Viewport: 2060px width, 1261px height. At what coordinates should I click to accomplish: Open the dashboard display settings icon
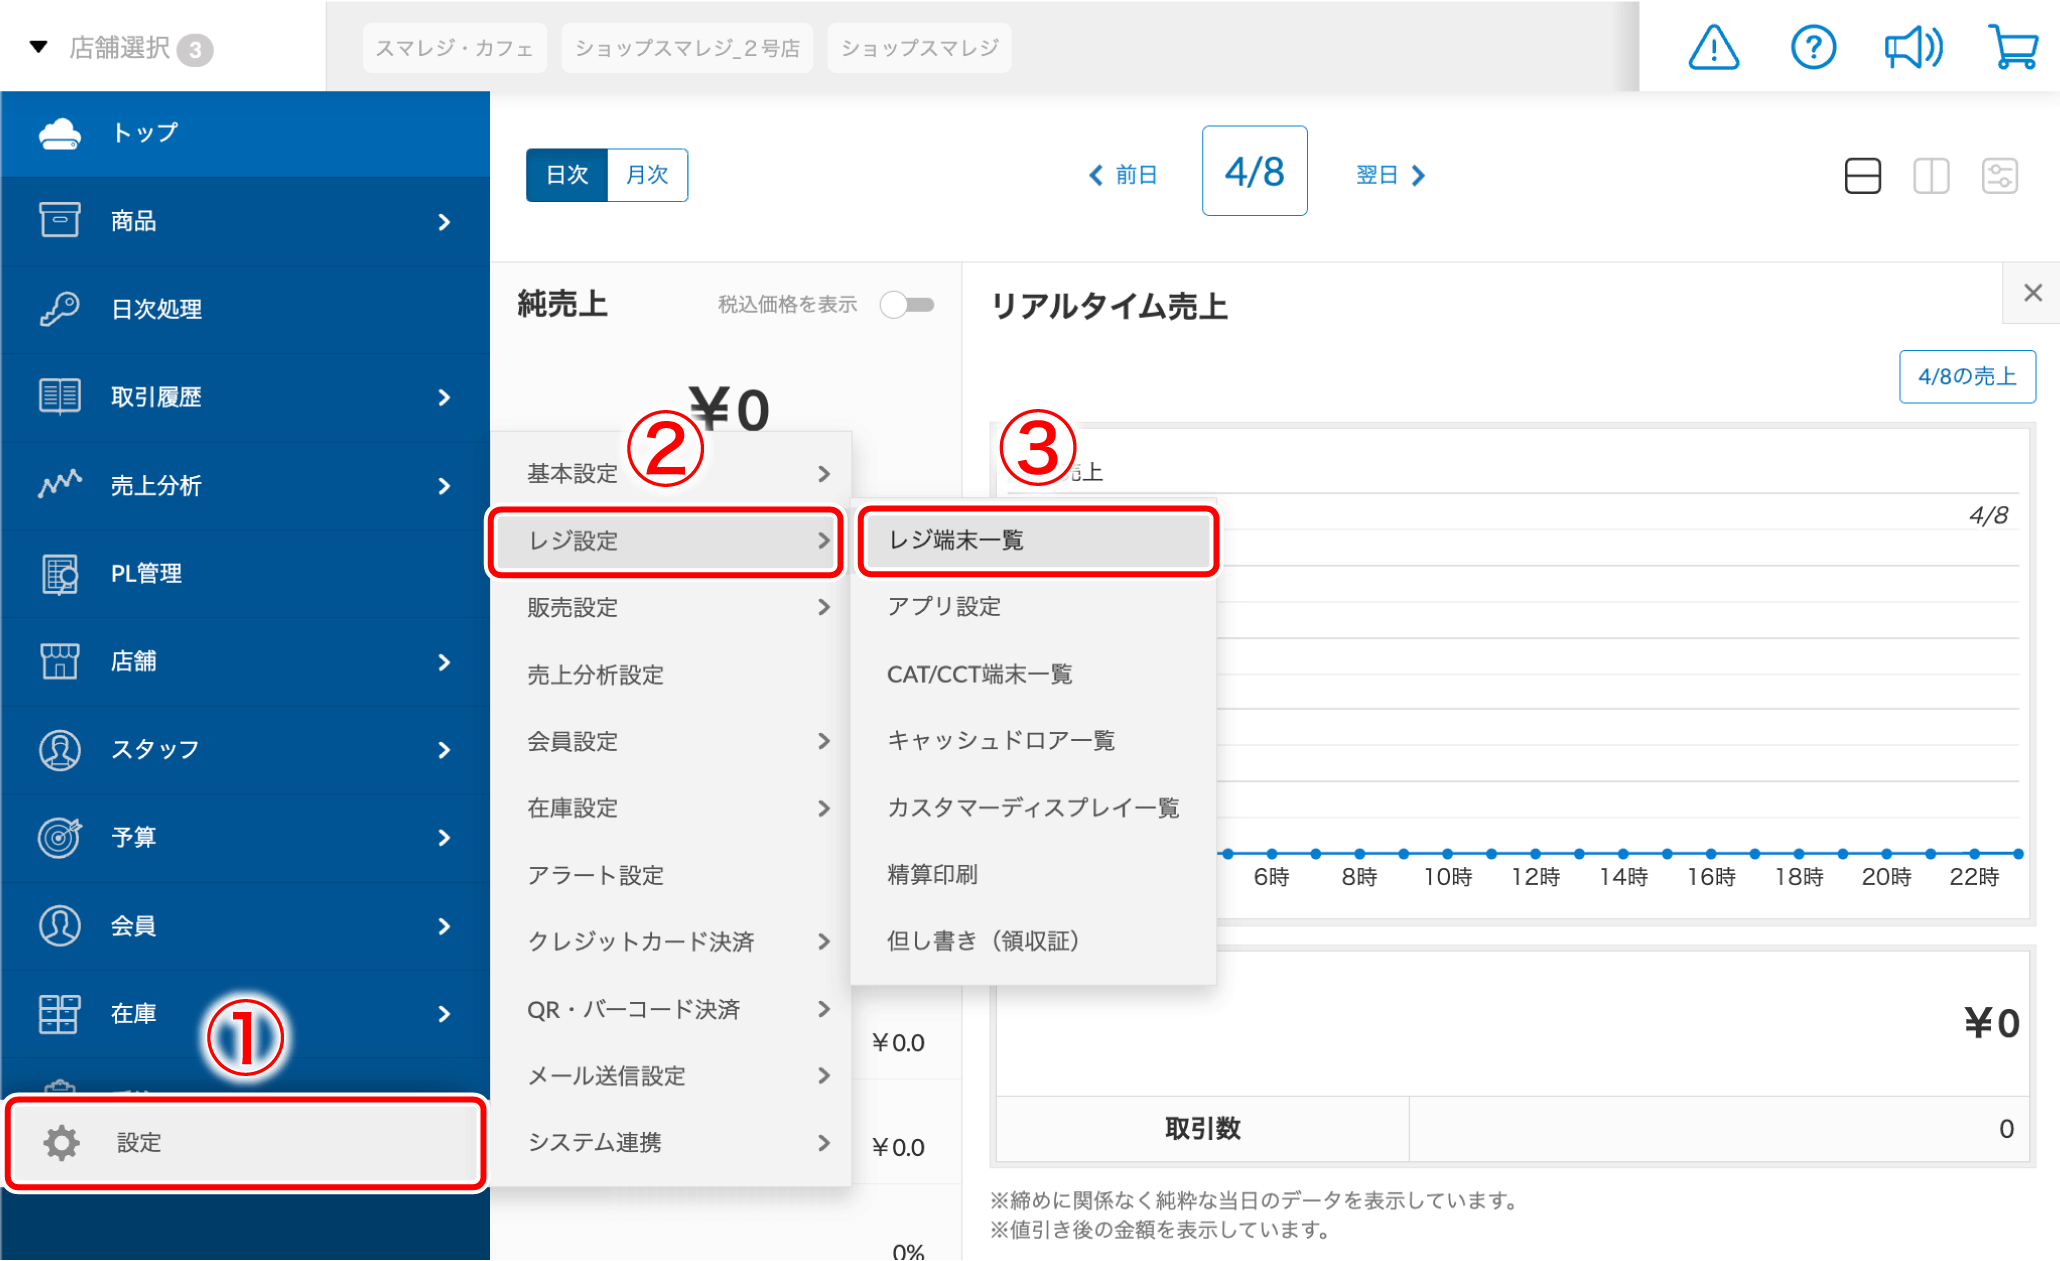[2000, 176]
